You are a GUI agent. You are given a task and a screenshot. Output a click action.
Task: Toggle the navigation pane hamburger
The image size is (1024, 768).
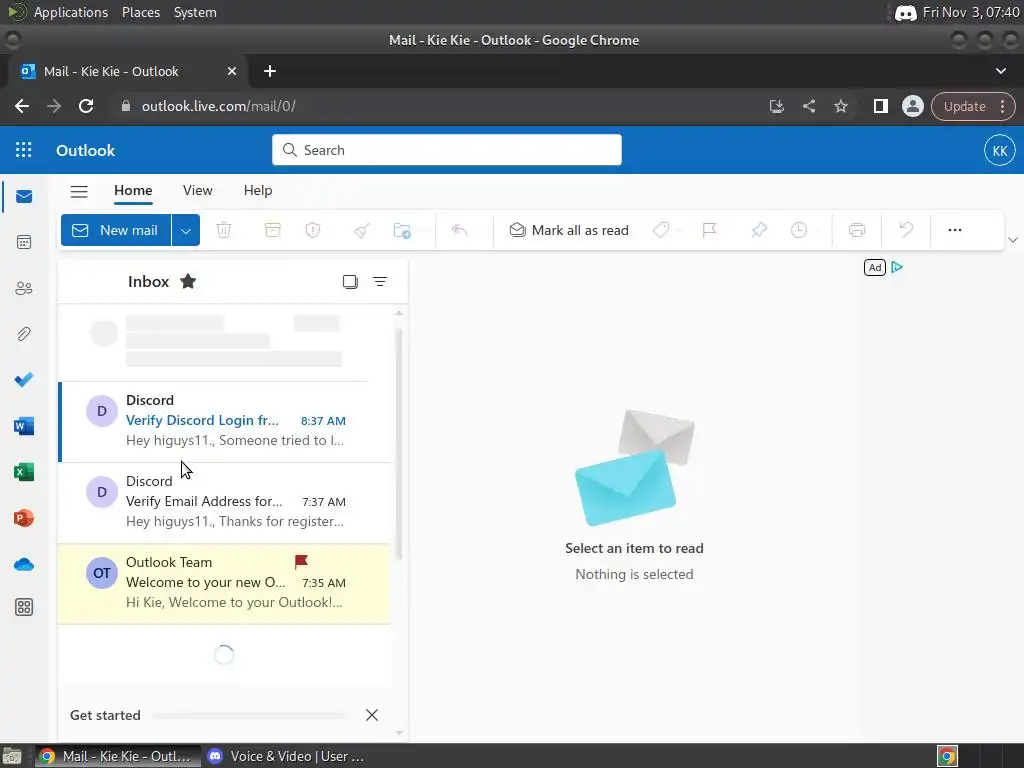(79, 191)
